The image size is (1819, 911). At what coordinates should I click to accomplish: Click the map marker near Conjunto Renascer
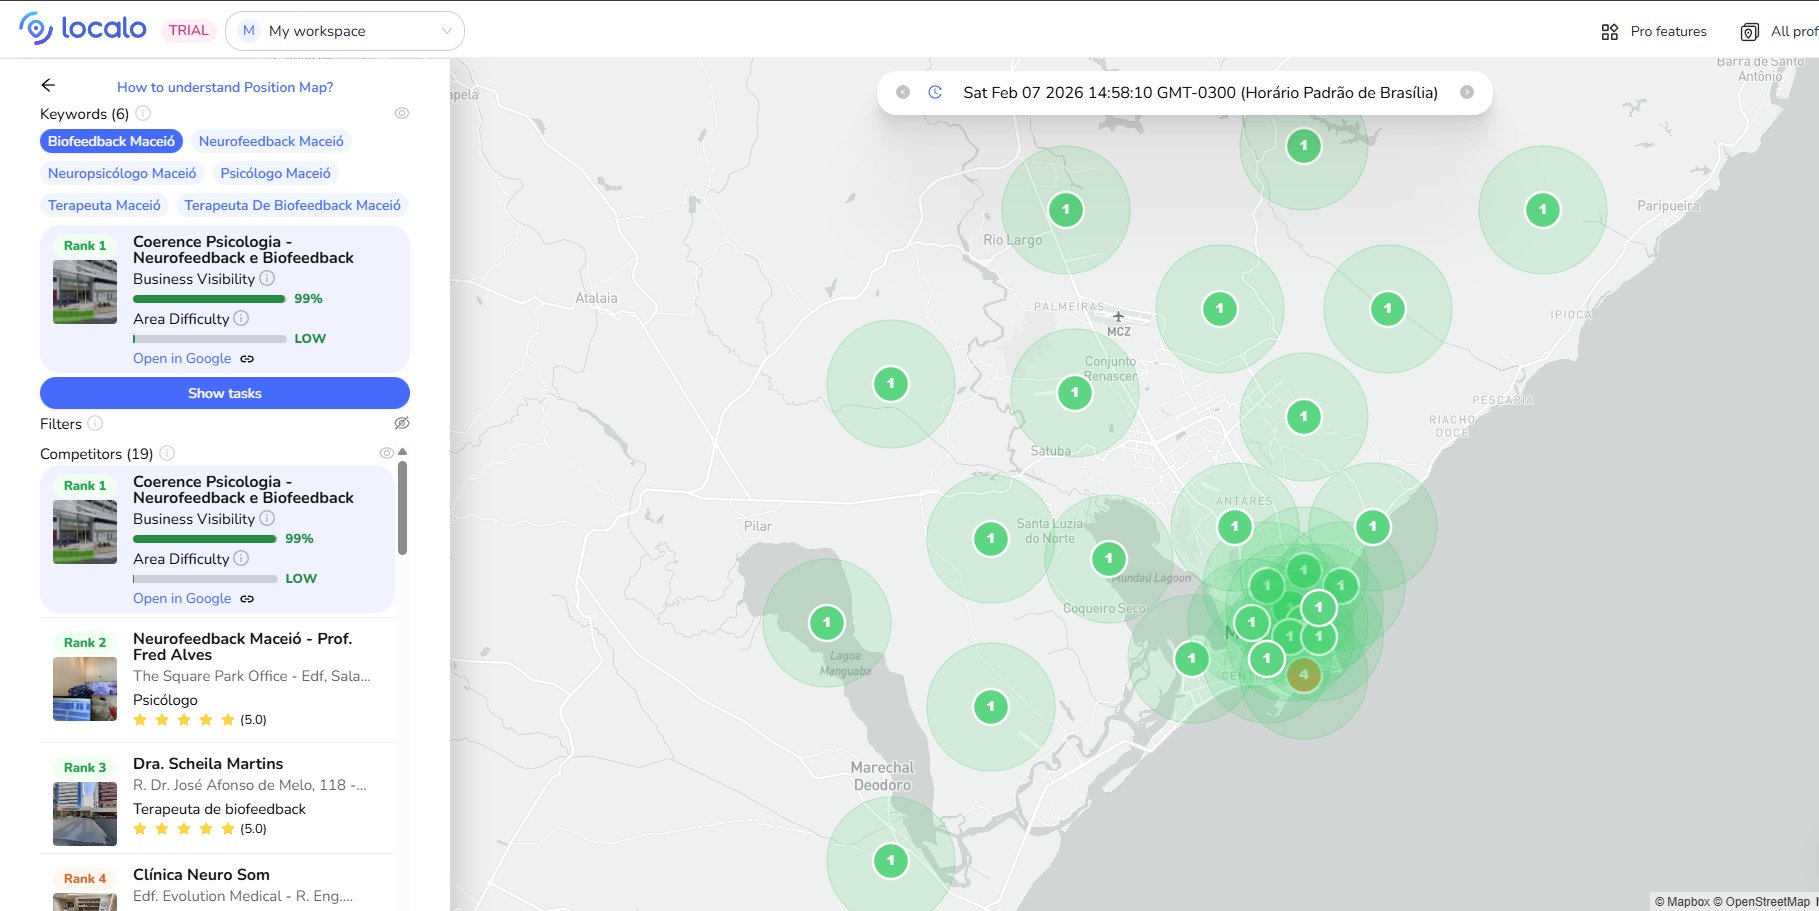pos(1075,393)
